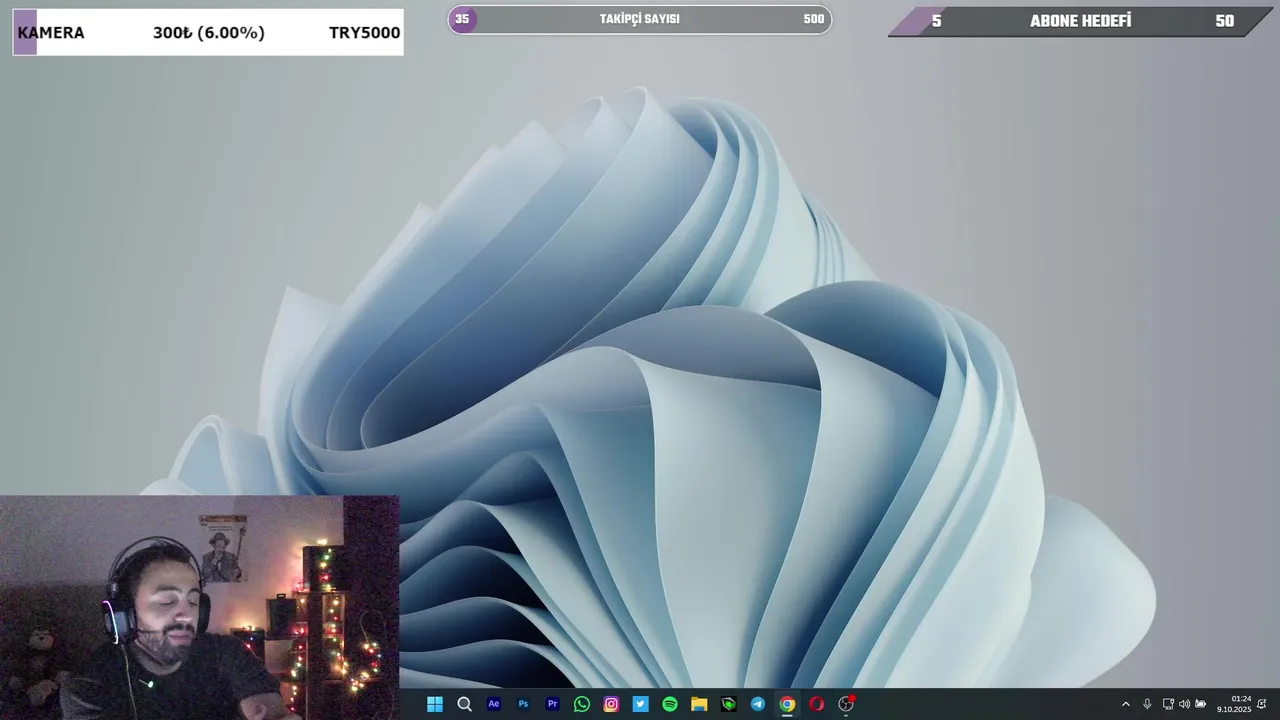This screenshot has width=1280, height=720.
Task: Open the volume speaker tray icon
Action: [1184, 704]
